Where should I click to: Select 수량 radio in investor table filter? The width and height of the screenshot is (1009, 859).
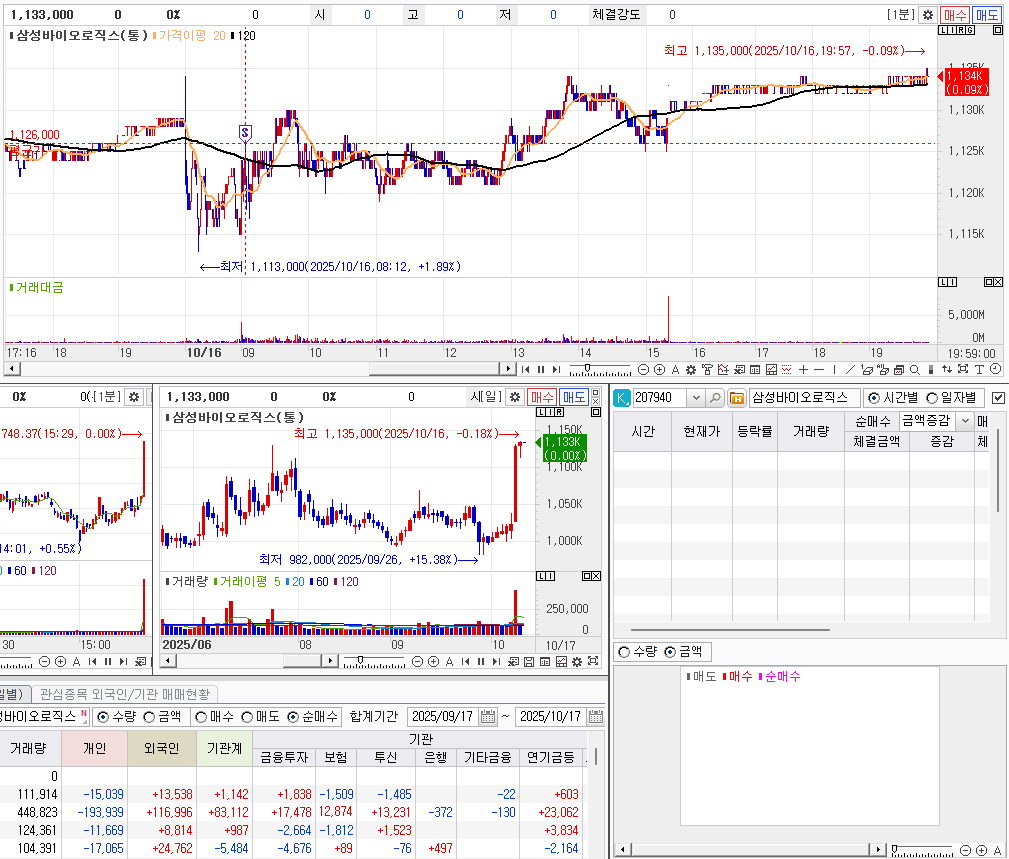[102, 716]
